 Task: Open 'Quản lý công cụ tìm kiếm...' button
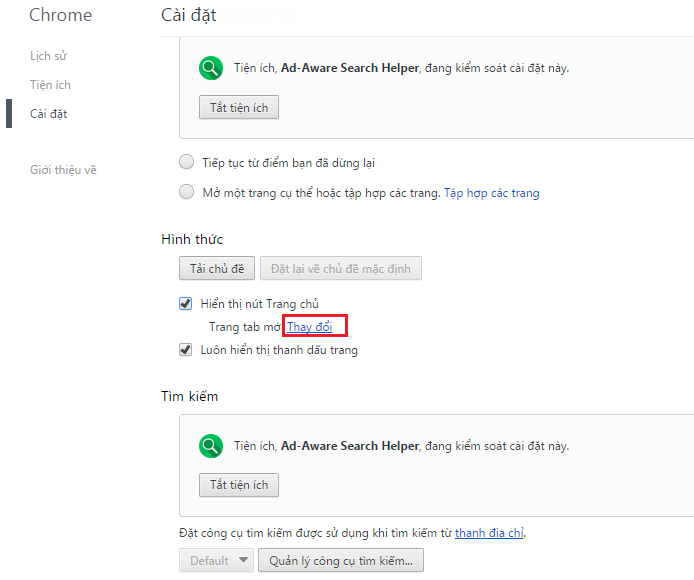pos(341,561)
